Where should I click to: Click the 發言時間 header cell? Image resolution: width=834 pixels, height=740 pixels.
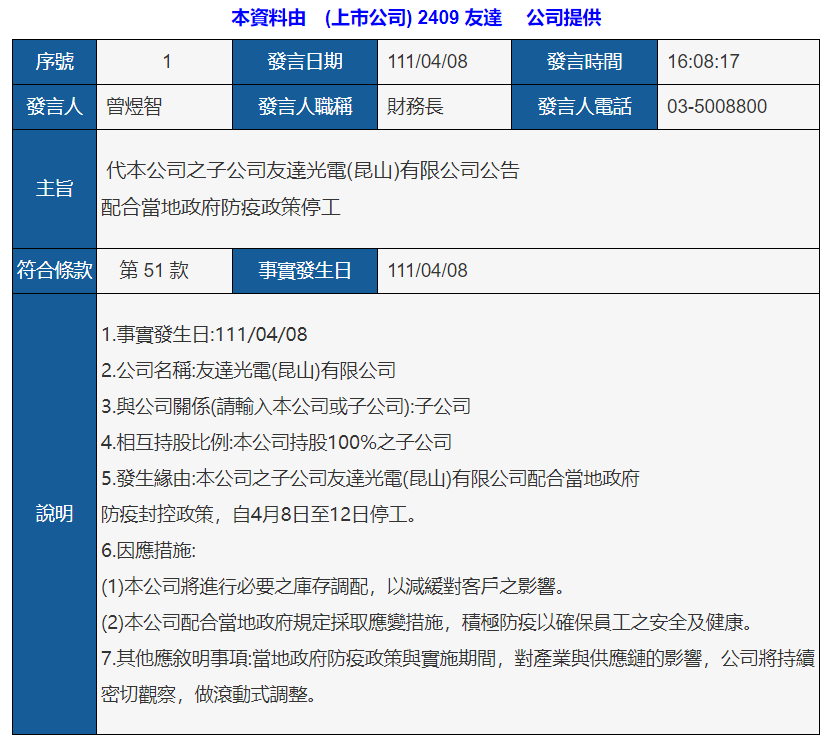pyautogui.click(x=584, y=62)
